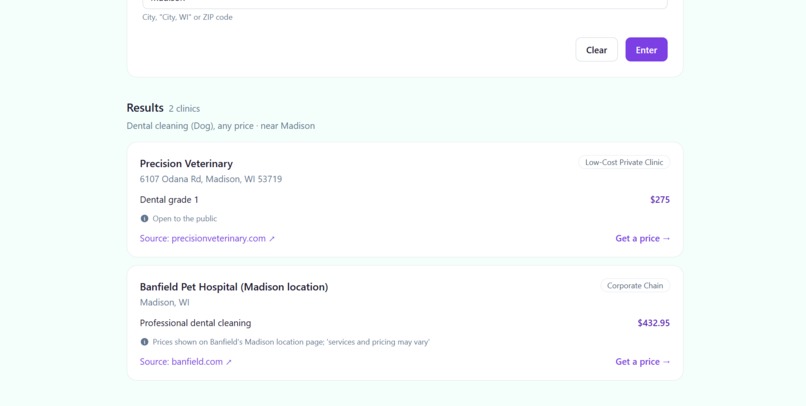Click the $275 price
The image size is (806, 406).
point(660,199)
